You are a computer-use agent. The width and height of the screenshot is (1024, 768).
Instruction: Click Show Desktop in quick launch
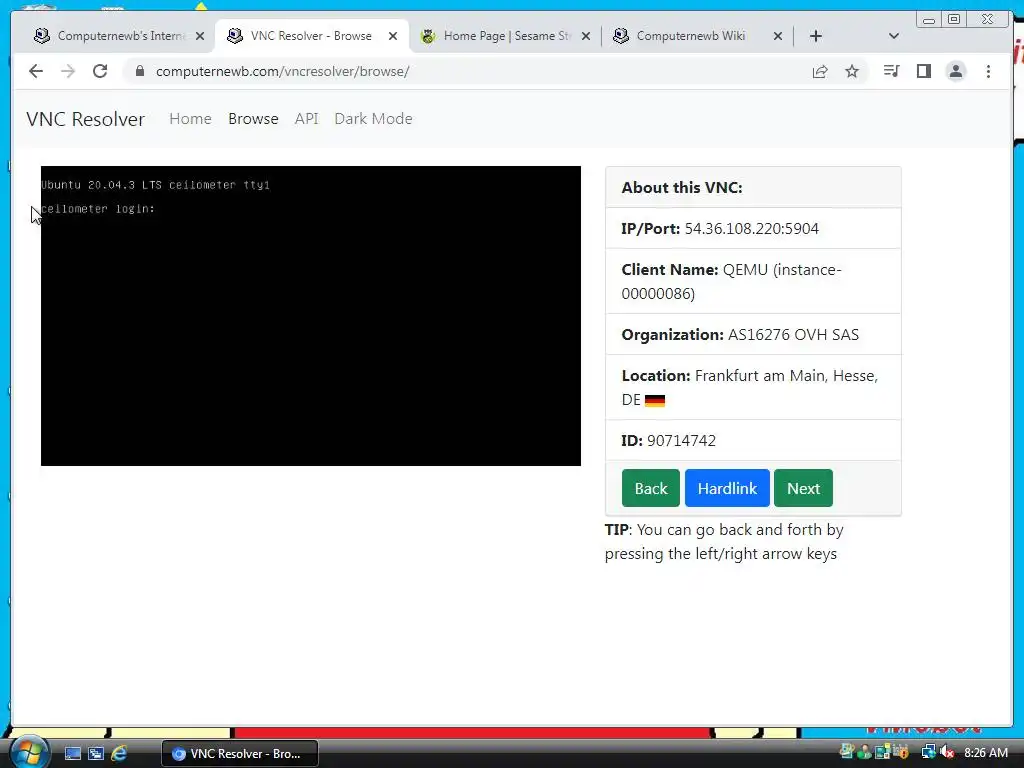(72, 754)
